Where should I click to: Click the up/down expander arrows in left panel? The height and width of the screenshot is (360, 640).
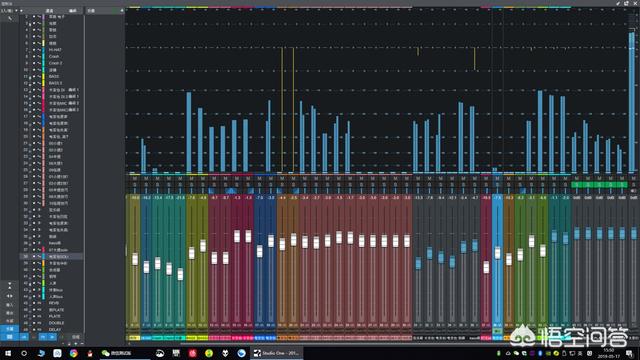tap(10, 285)
